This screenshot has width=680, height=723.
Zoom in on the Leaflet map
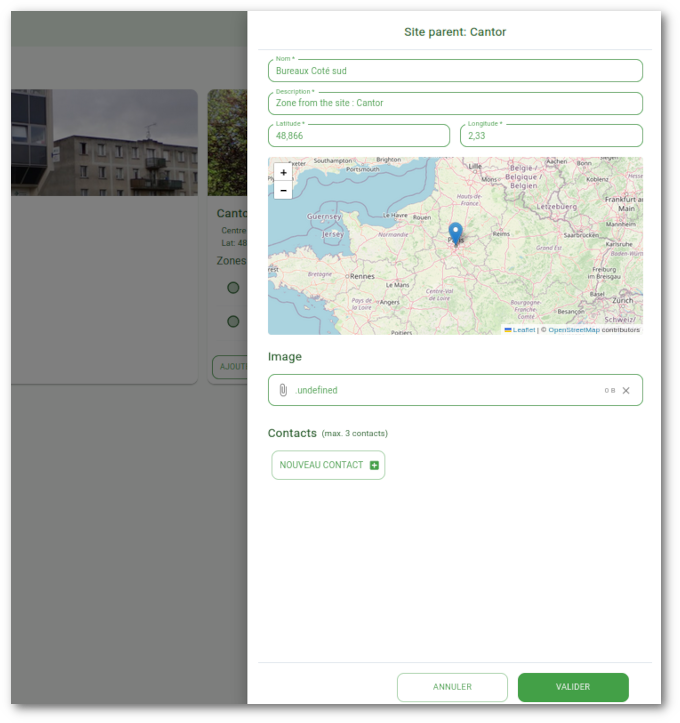click(283, 173)
